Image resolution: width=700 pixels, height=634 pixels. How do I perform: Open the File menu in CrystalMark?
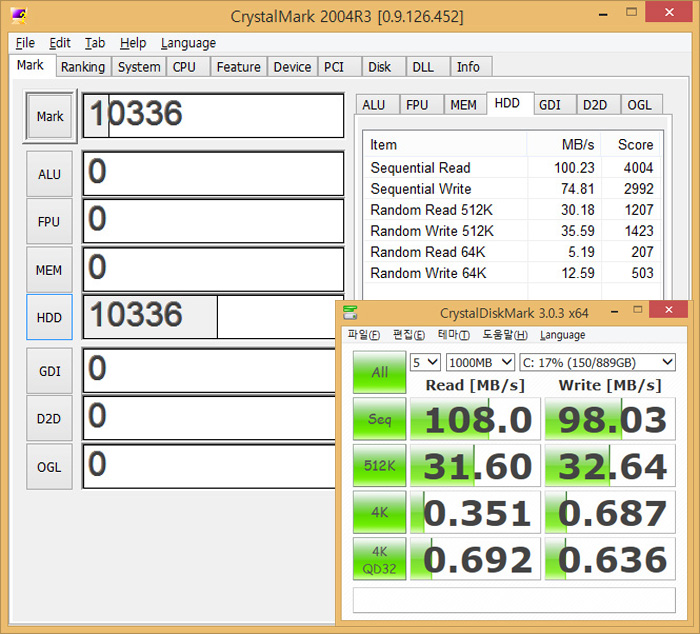tap(25, 43)
